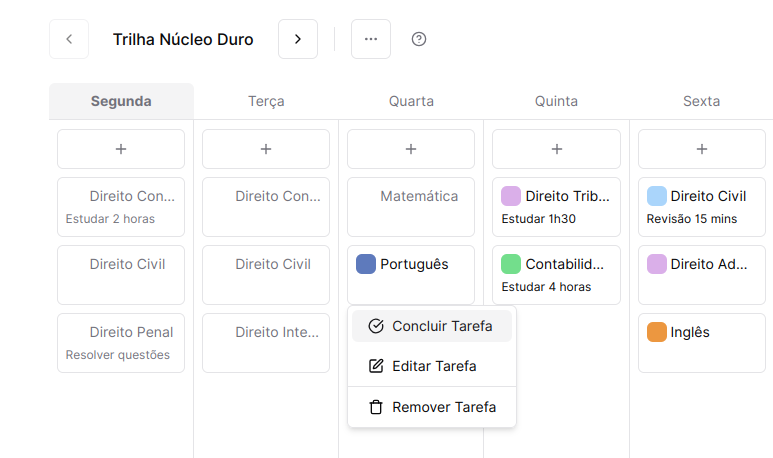Click the blue Português color swatch
773x458 pixels.
[366, 264]
